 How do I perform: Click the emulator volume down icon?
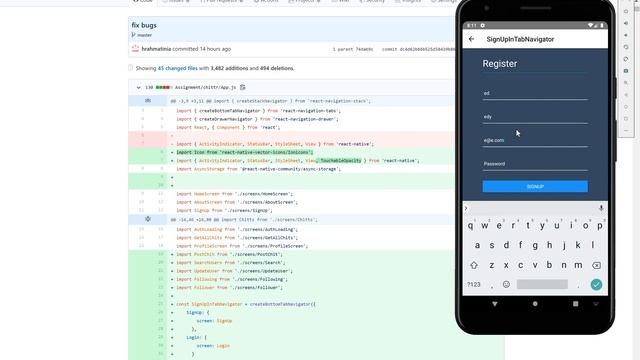tap(626, 35)
